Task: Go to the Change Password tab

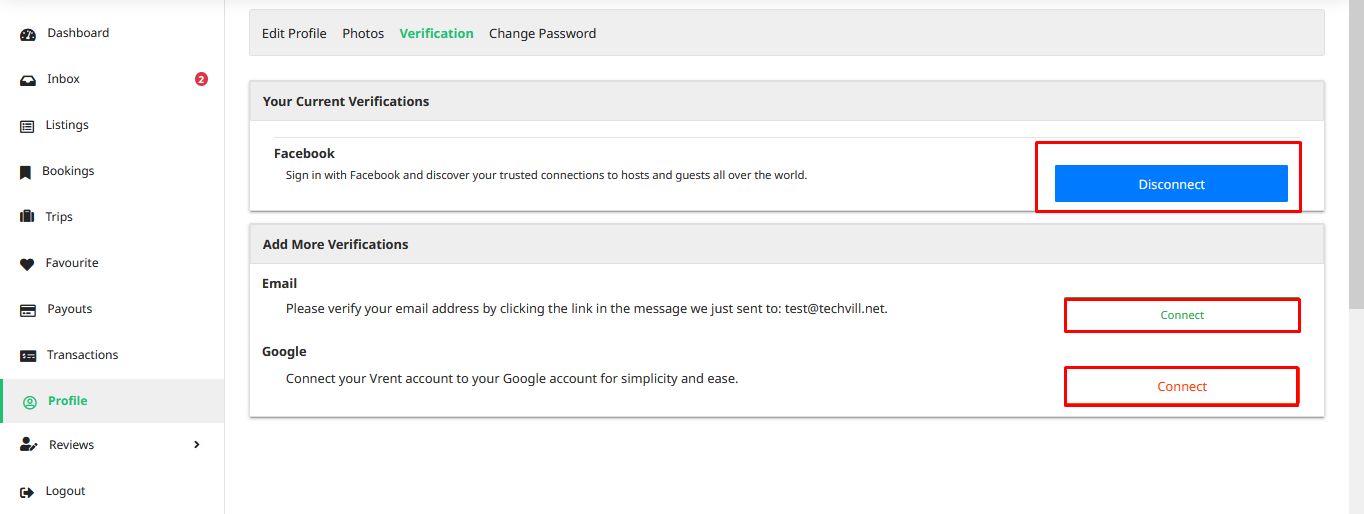Action: tap(542, 33)
